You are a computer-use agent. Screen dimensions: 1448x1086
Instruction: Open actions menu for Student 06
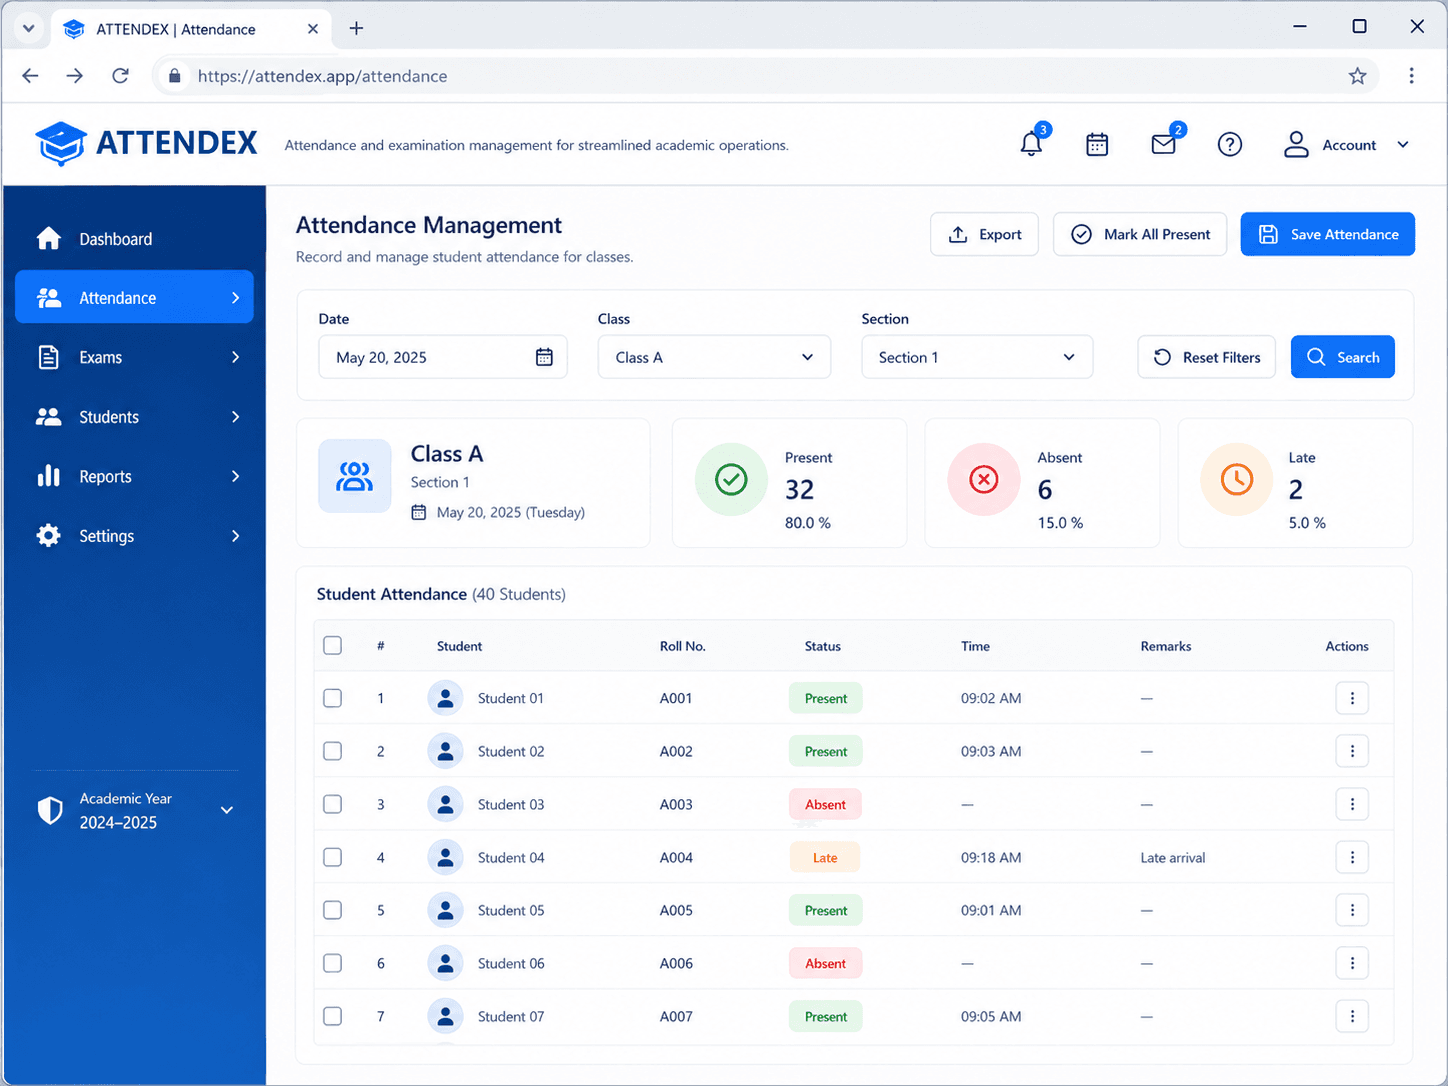1352,963
